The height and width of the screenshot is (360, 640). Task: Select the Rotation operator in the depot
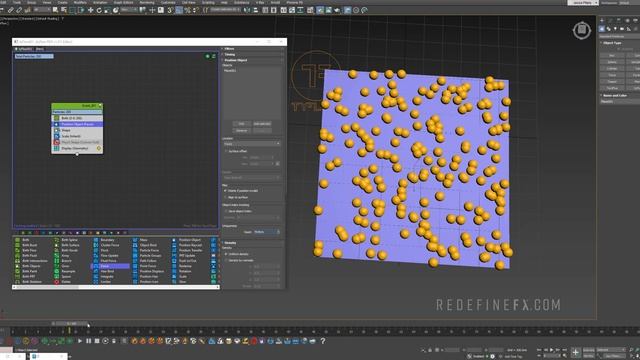[x=182, y=271]
